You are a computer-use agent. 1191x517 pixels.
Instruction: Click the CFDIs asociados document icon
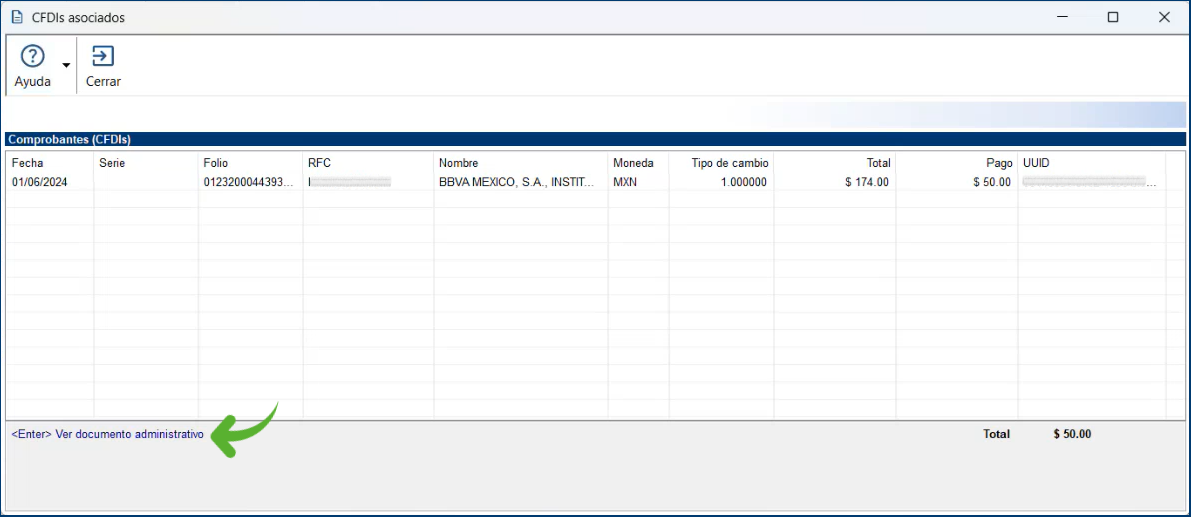pos(16,18)
